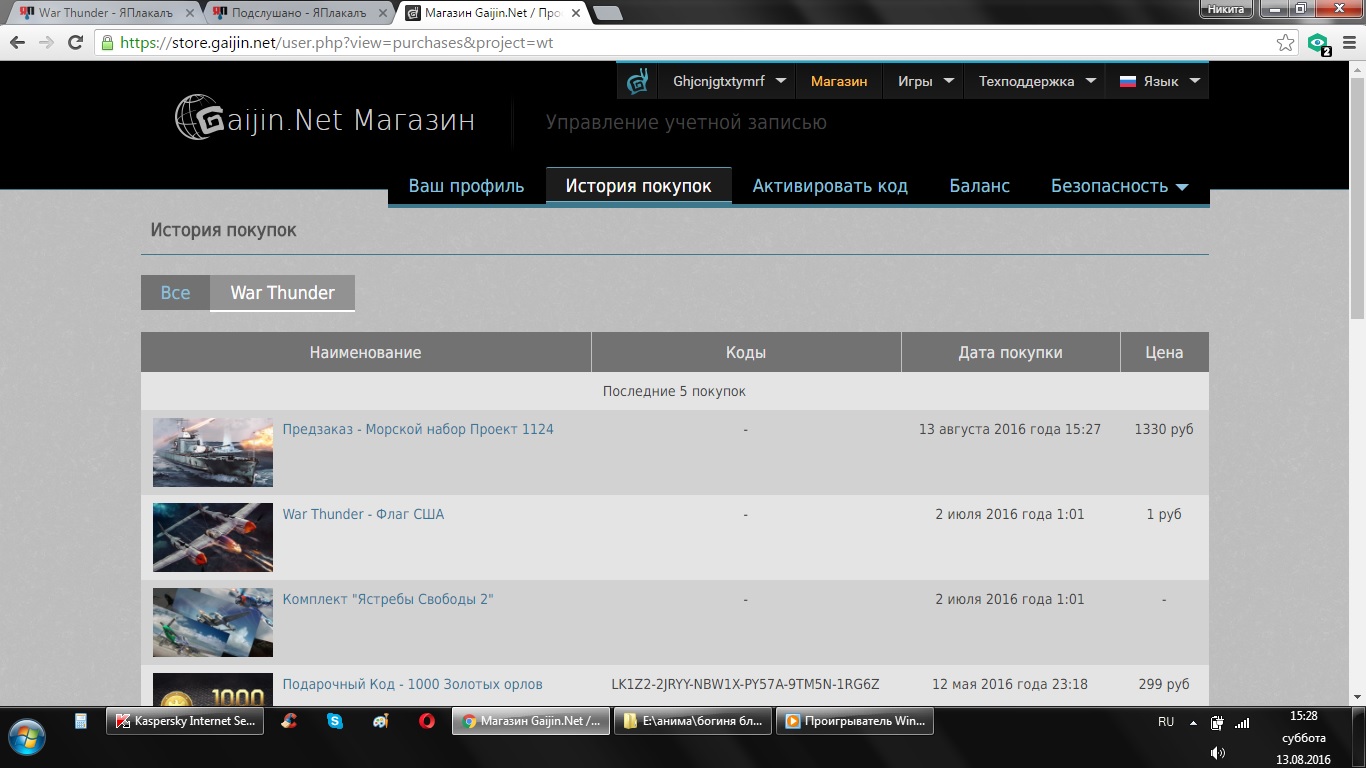Select the War Thunder filter tab
The width and height of the screenshot is (1366, 768).
[282, 293]
